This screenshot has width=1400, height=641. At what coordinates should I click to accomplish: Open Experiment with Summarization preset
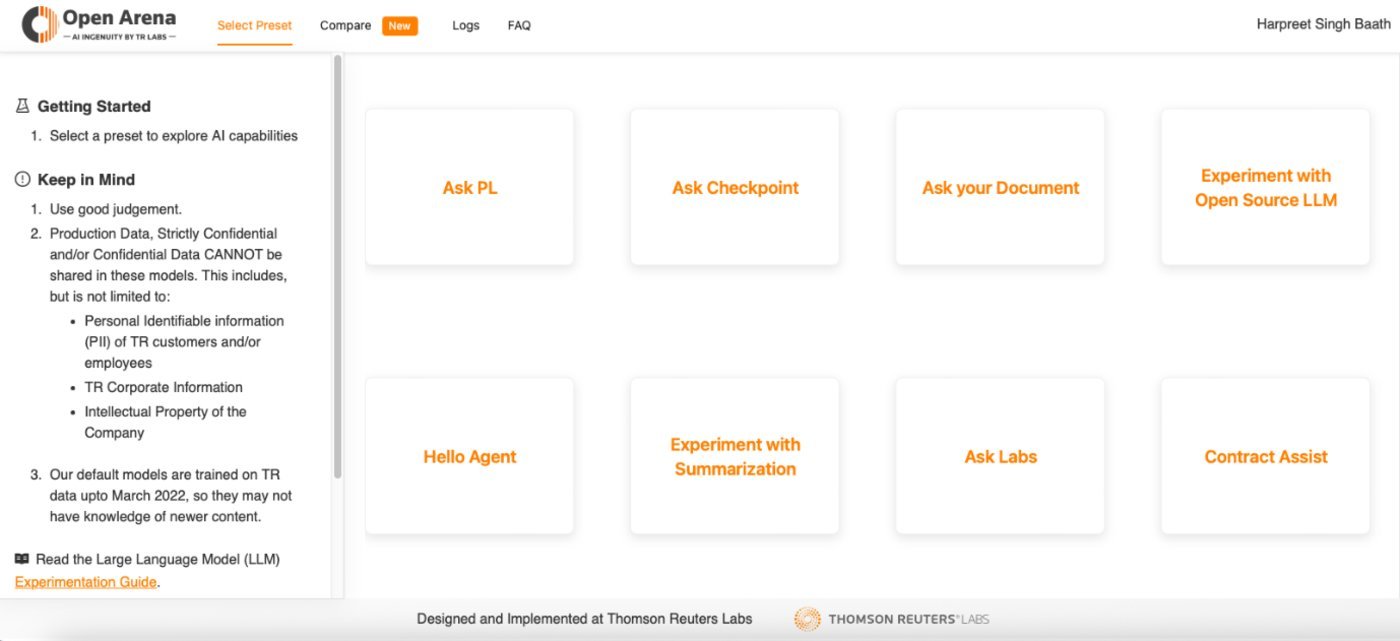[735, 456]
